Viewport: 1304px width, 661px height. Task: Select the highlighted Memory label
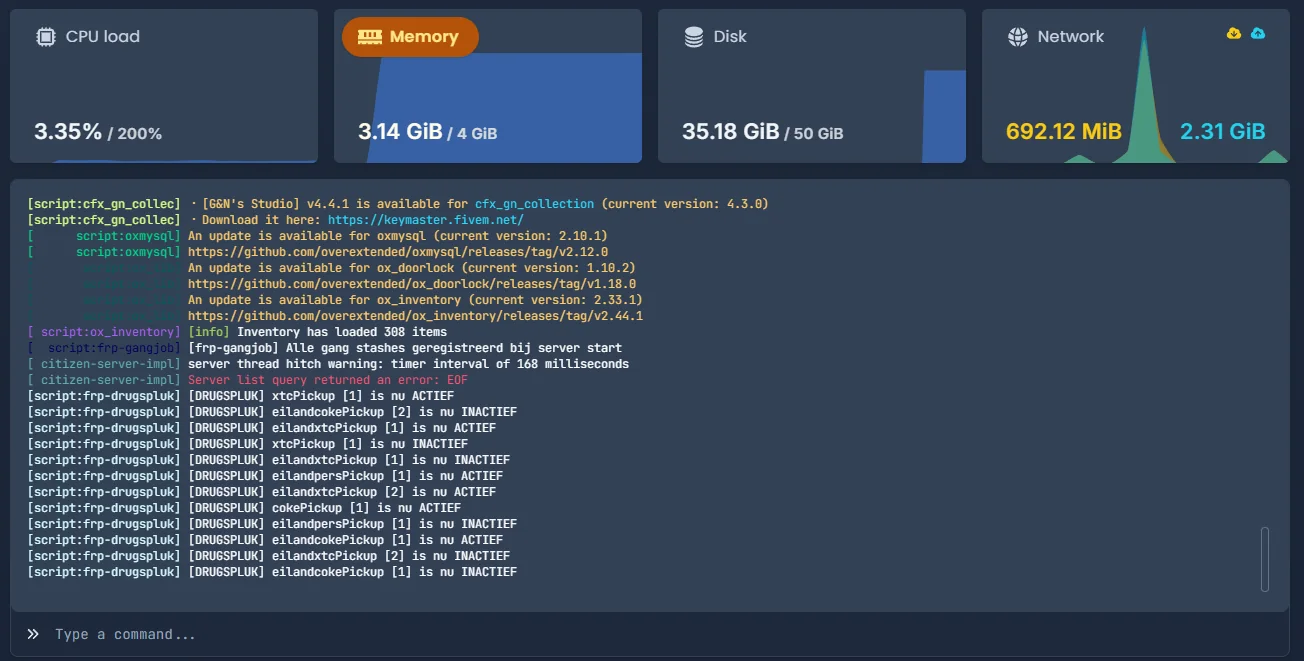(423, 37)
